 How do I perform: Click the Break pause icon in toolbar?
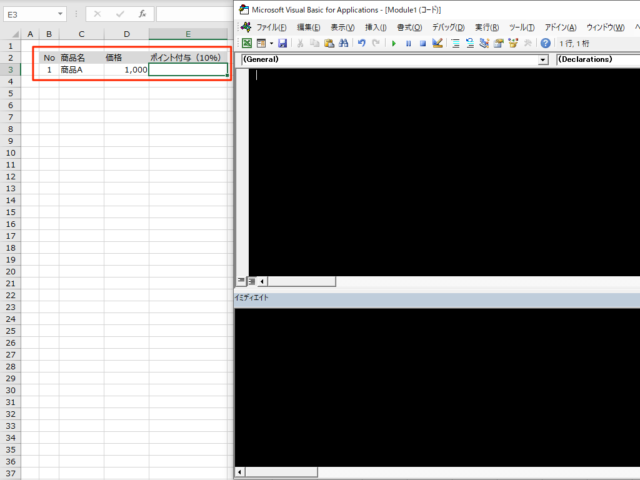(408, 43)
